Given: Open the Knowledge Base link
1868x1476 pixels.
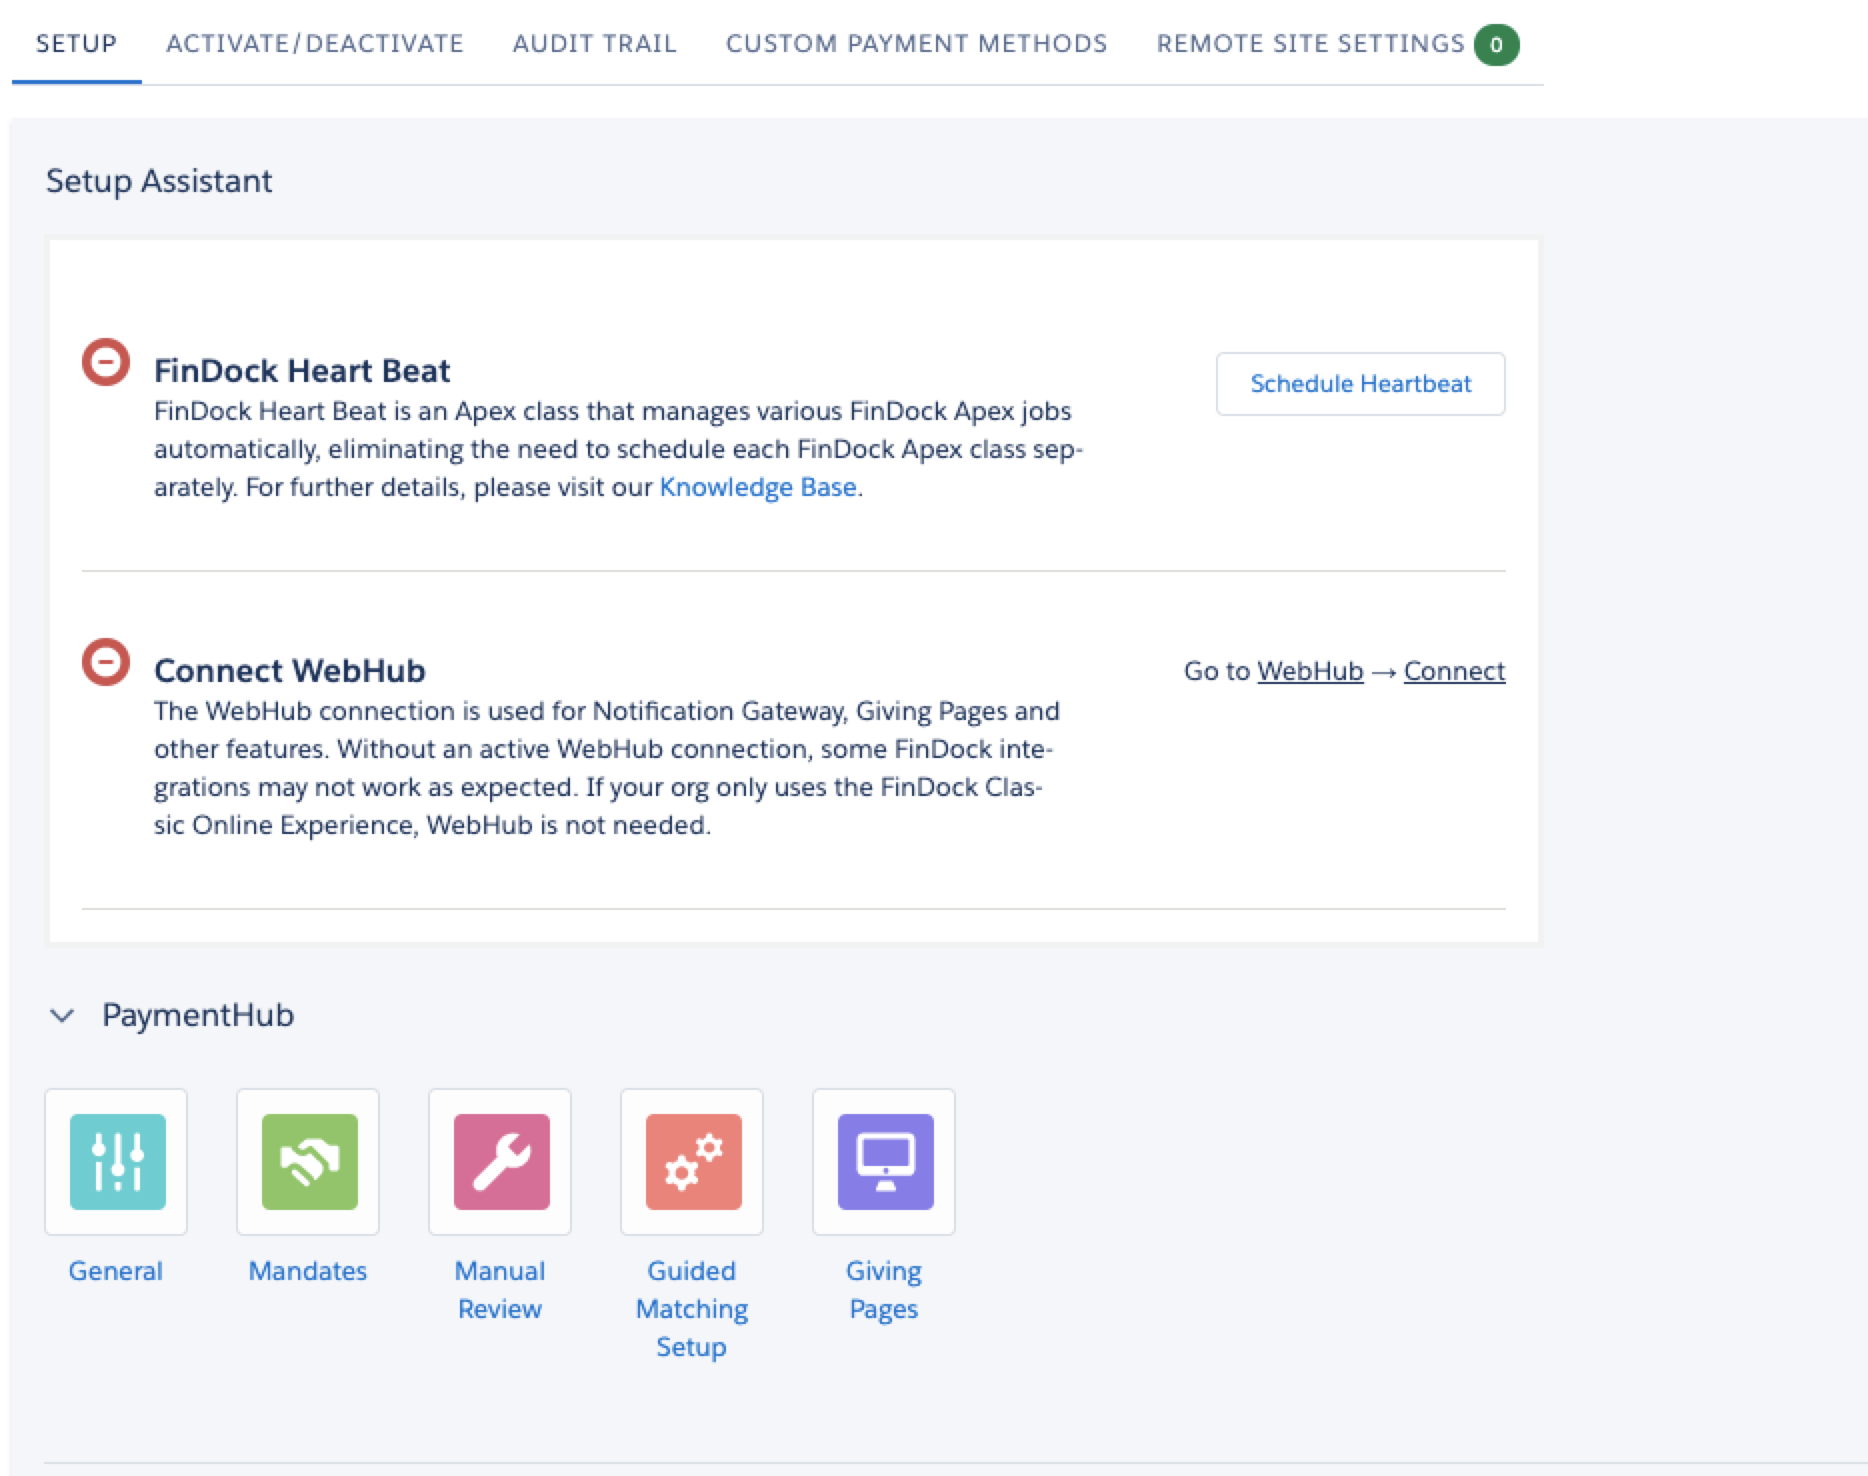Looking at the screenshot, I should click(757, 487).
